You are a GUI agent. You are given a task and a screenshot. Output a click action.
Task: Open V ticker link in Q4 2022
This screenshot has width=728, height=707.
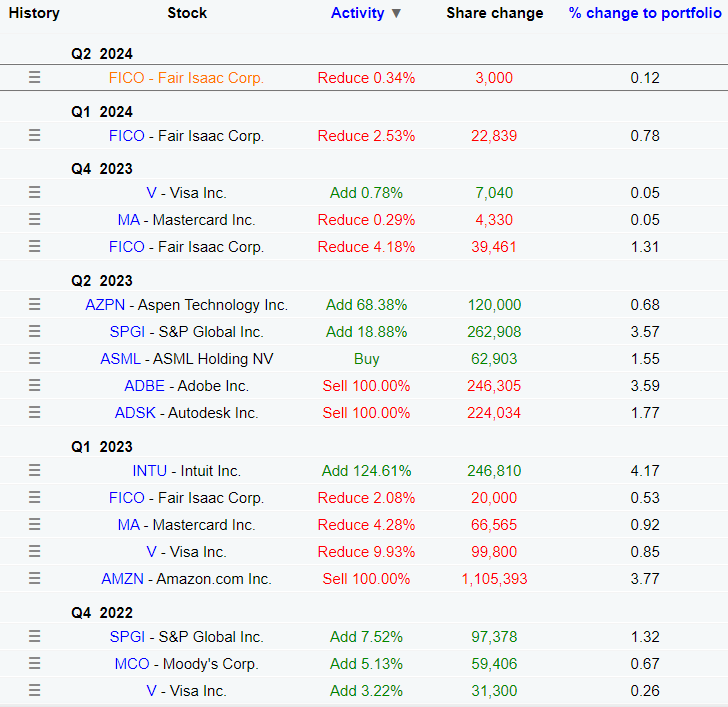click(151, 690)
